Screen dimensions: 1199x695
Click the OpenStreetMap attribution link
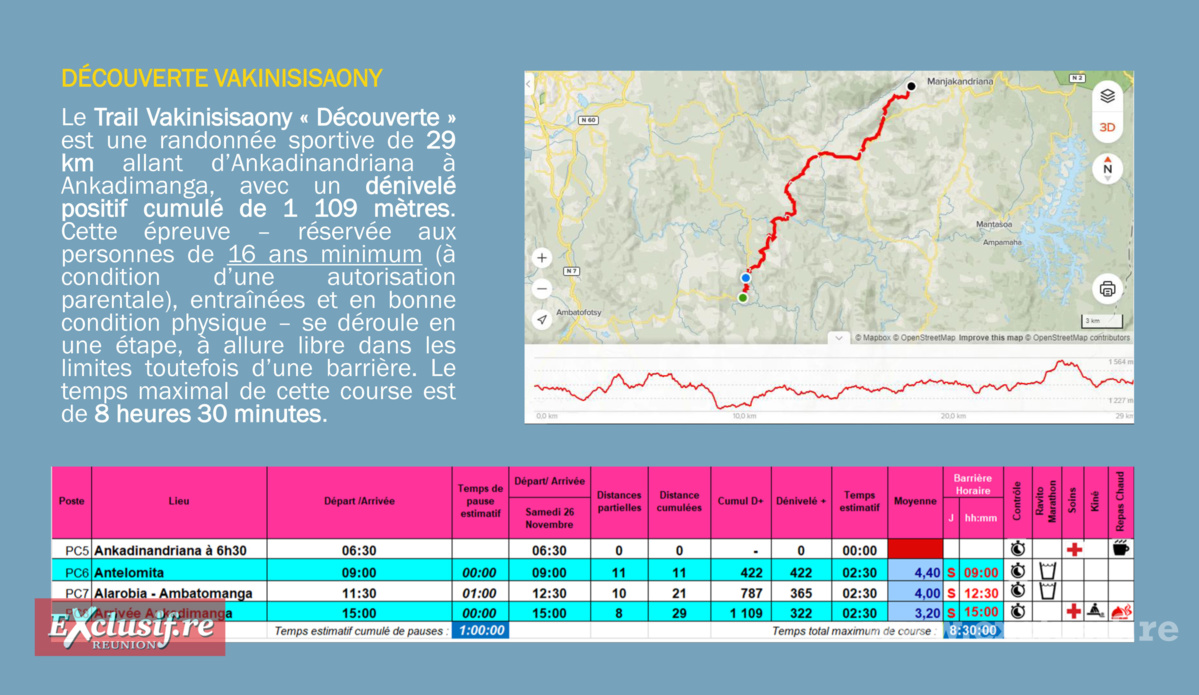pyautogui.click(x=924, y=338)
